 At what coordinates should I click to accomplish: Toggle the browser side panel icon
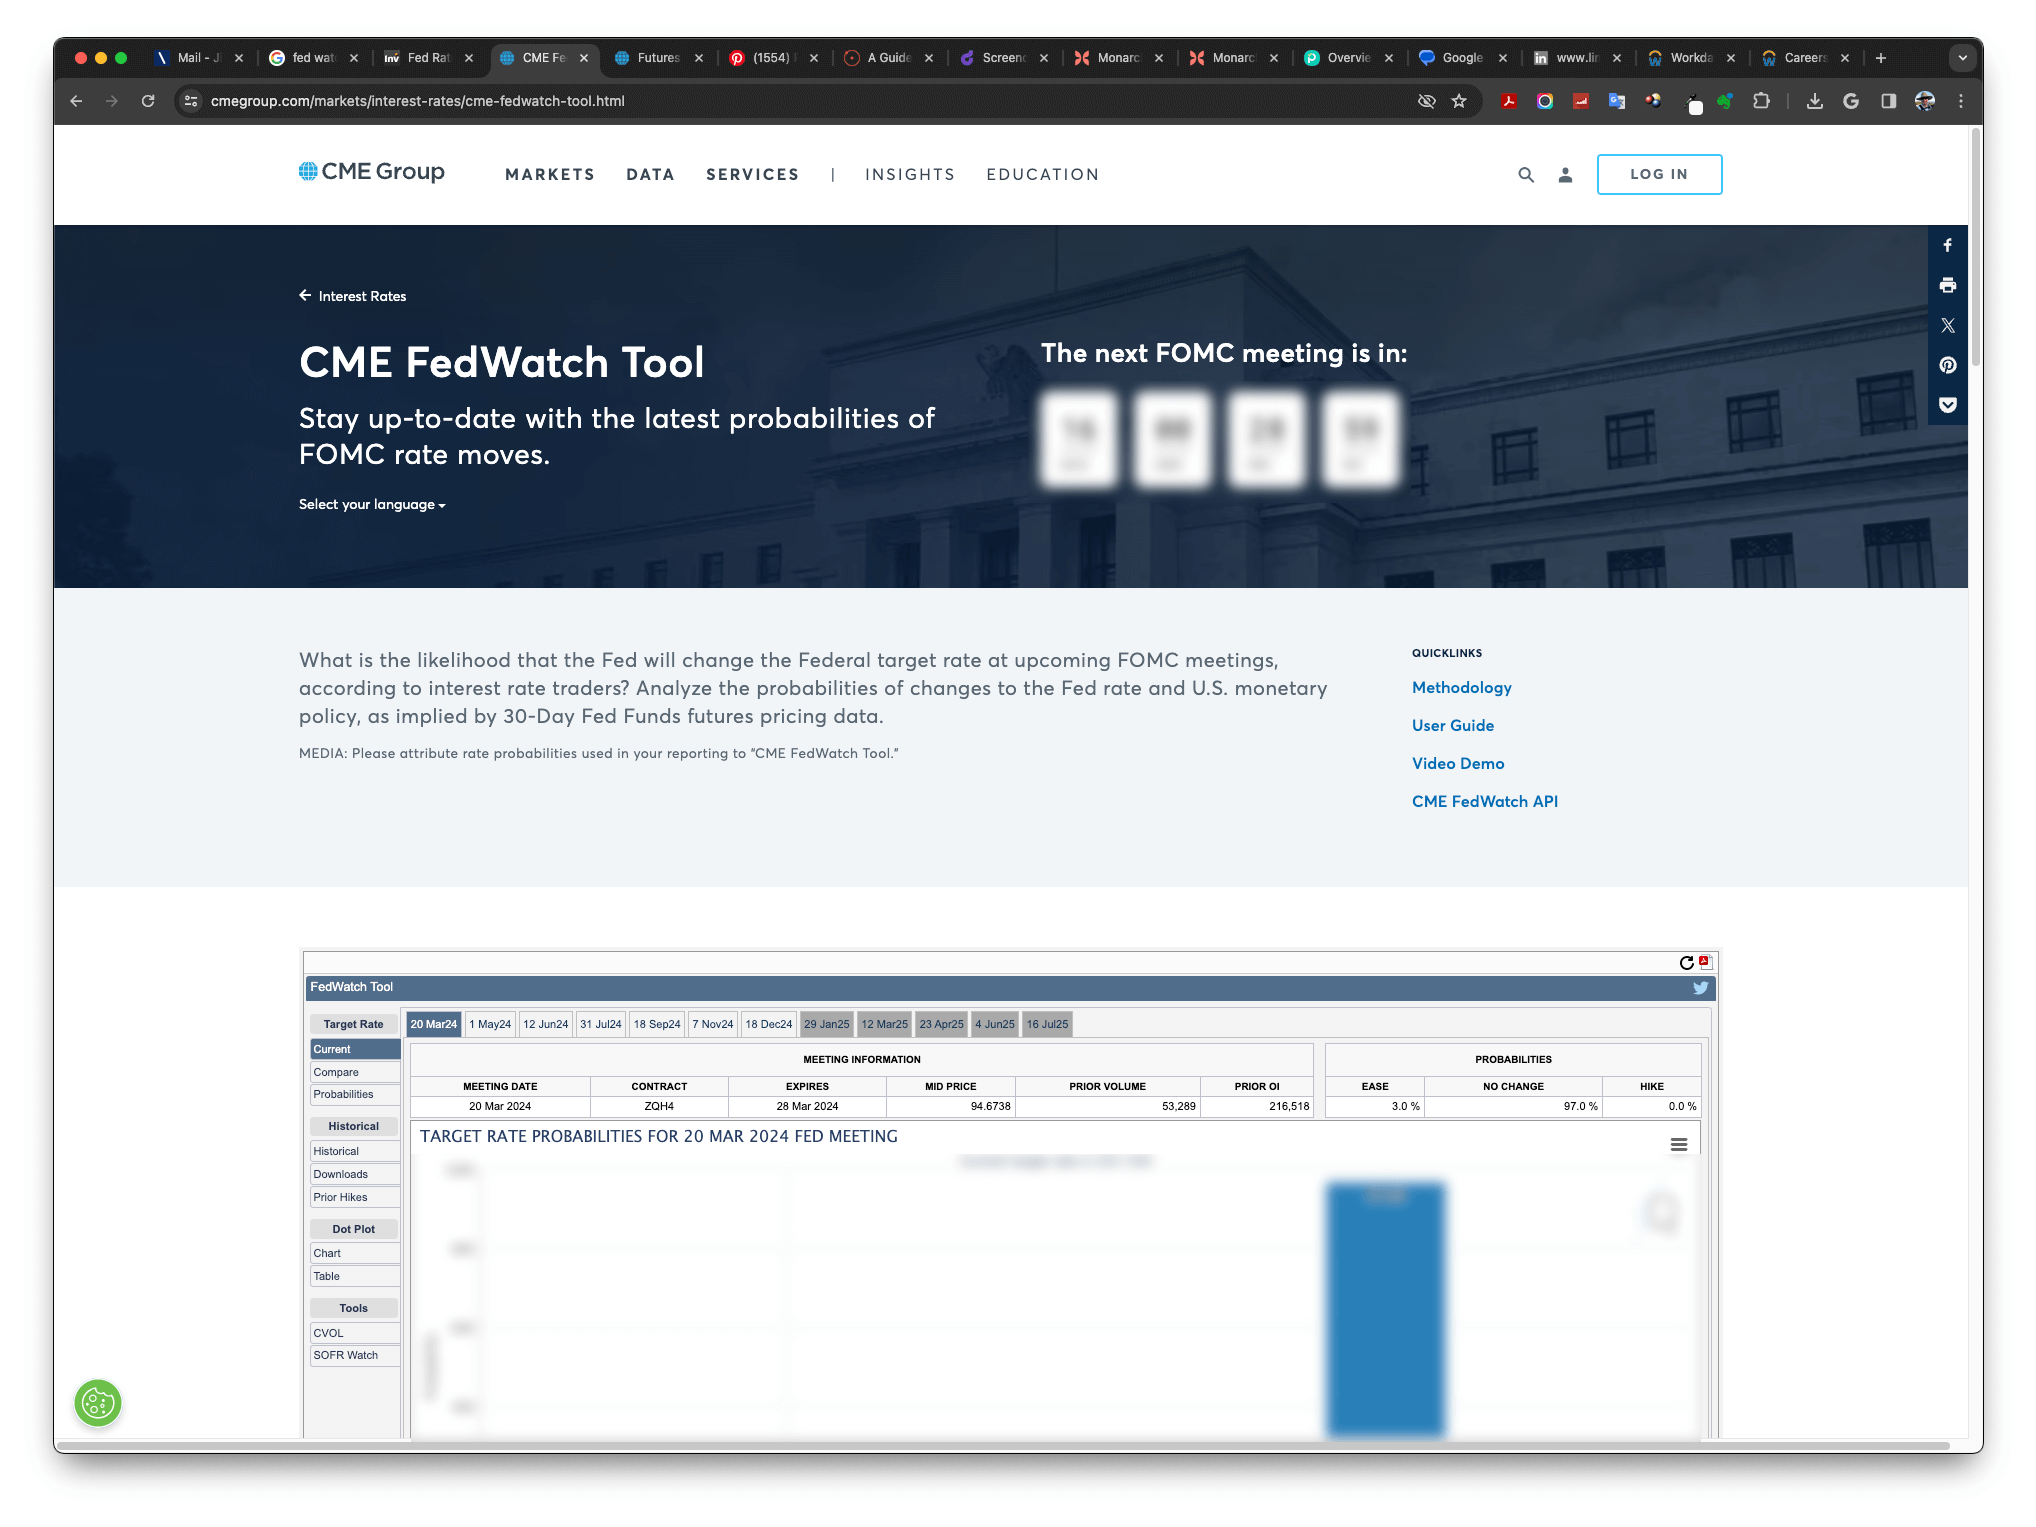tap(1888, 101)
